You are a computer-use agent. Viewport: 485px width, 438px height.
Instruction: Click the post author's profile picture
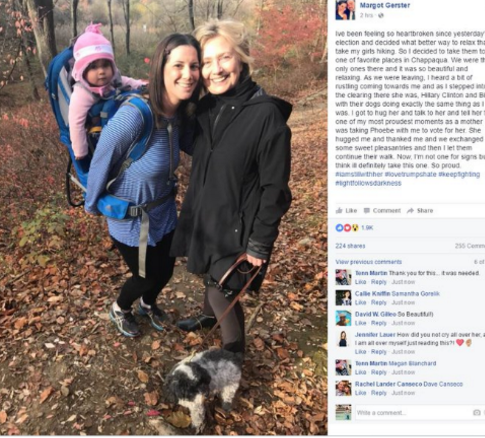point(346,10)
